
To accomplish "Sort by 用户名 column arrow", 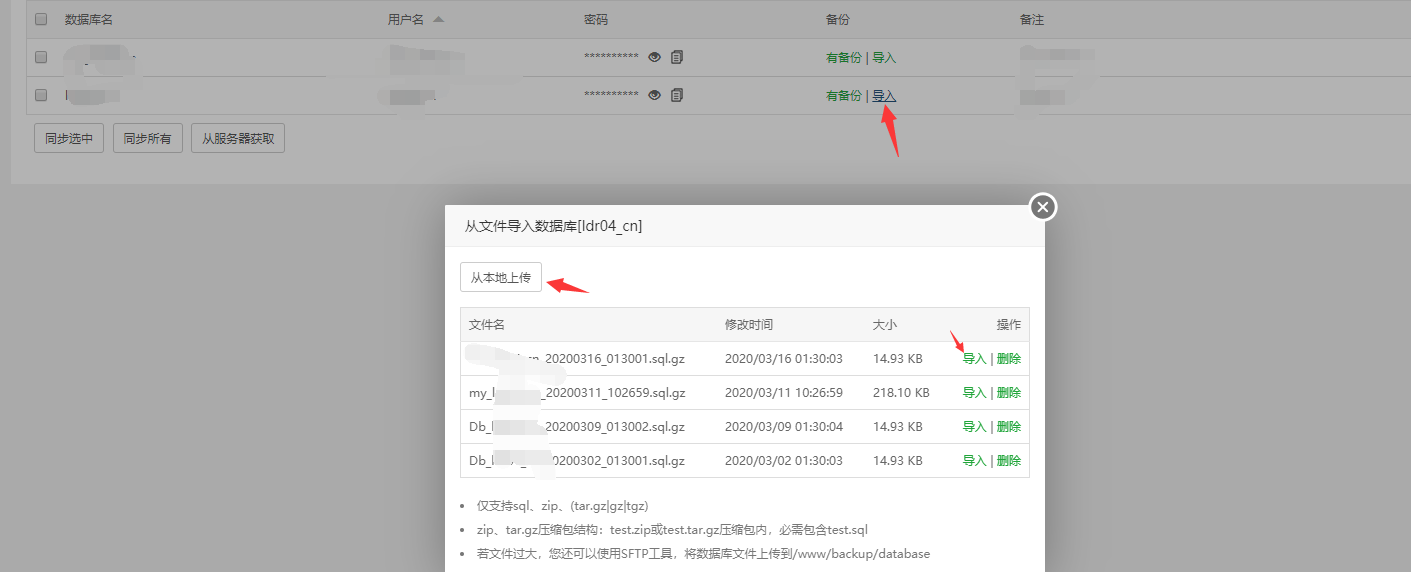I will (439, 20).
